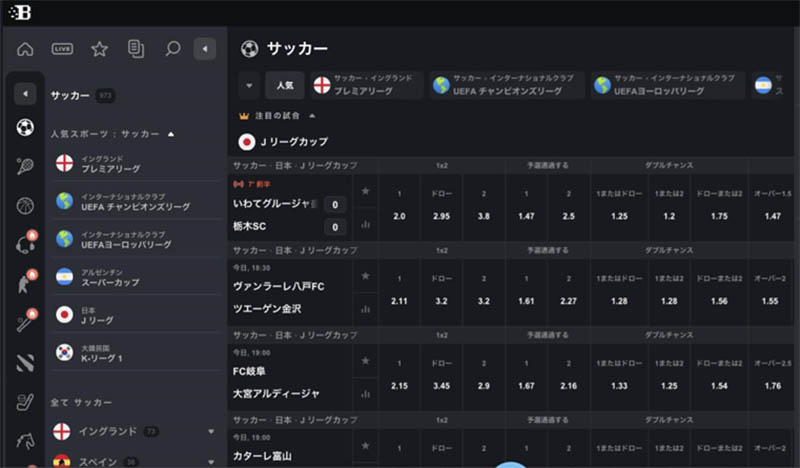
Task: Select the crossed stripes sport icon
Action: (25, 363)
